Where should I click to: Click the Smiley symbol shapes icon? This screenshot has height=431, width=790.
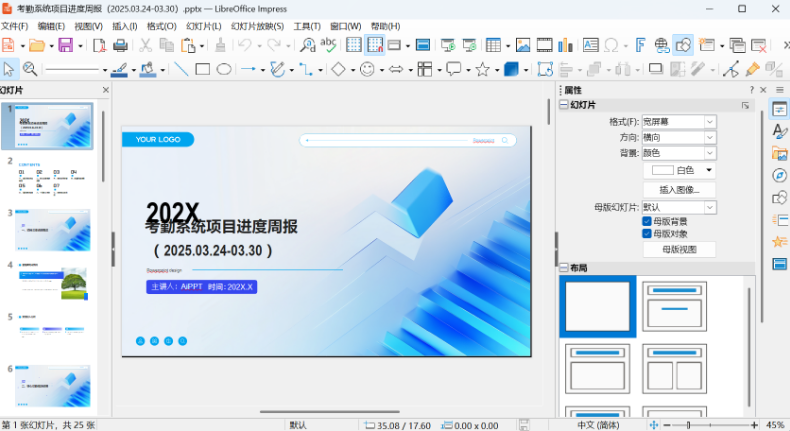[x=367, y=69]
